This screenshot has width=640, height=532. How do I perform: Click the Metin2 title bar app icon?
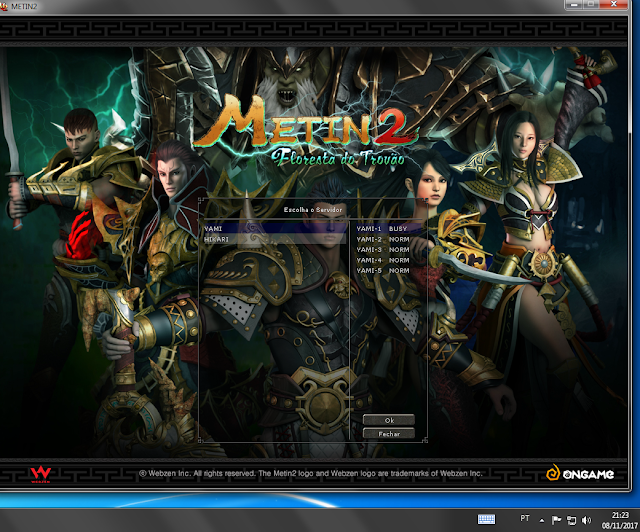tap(4, 7)
